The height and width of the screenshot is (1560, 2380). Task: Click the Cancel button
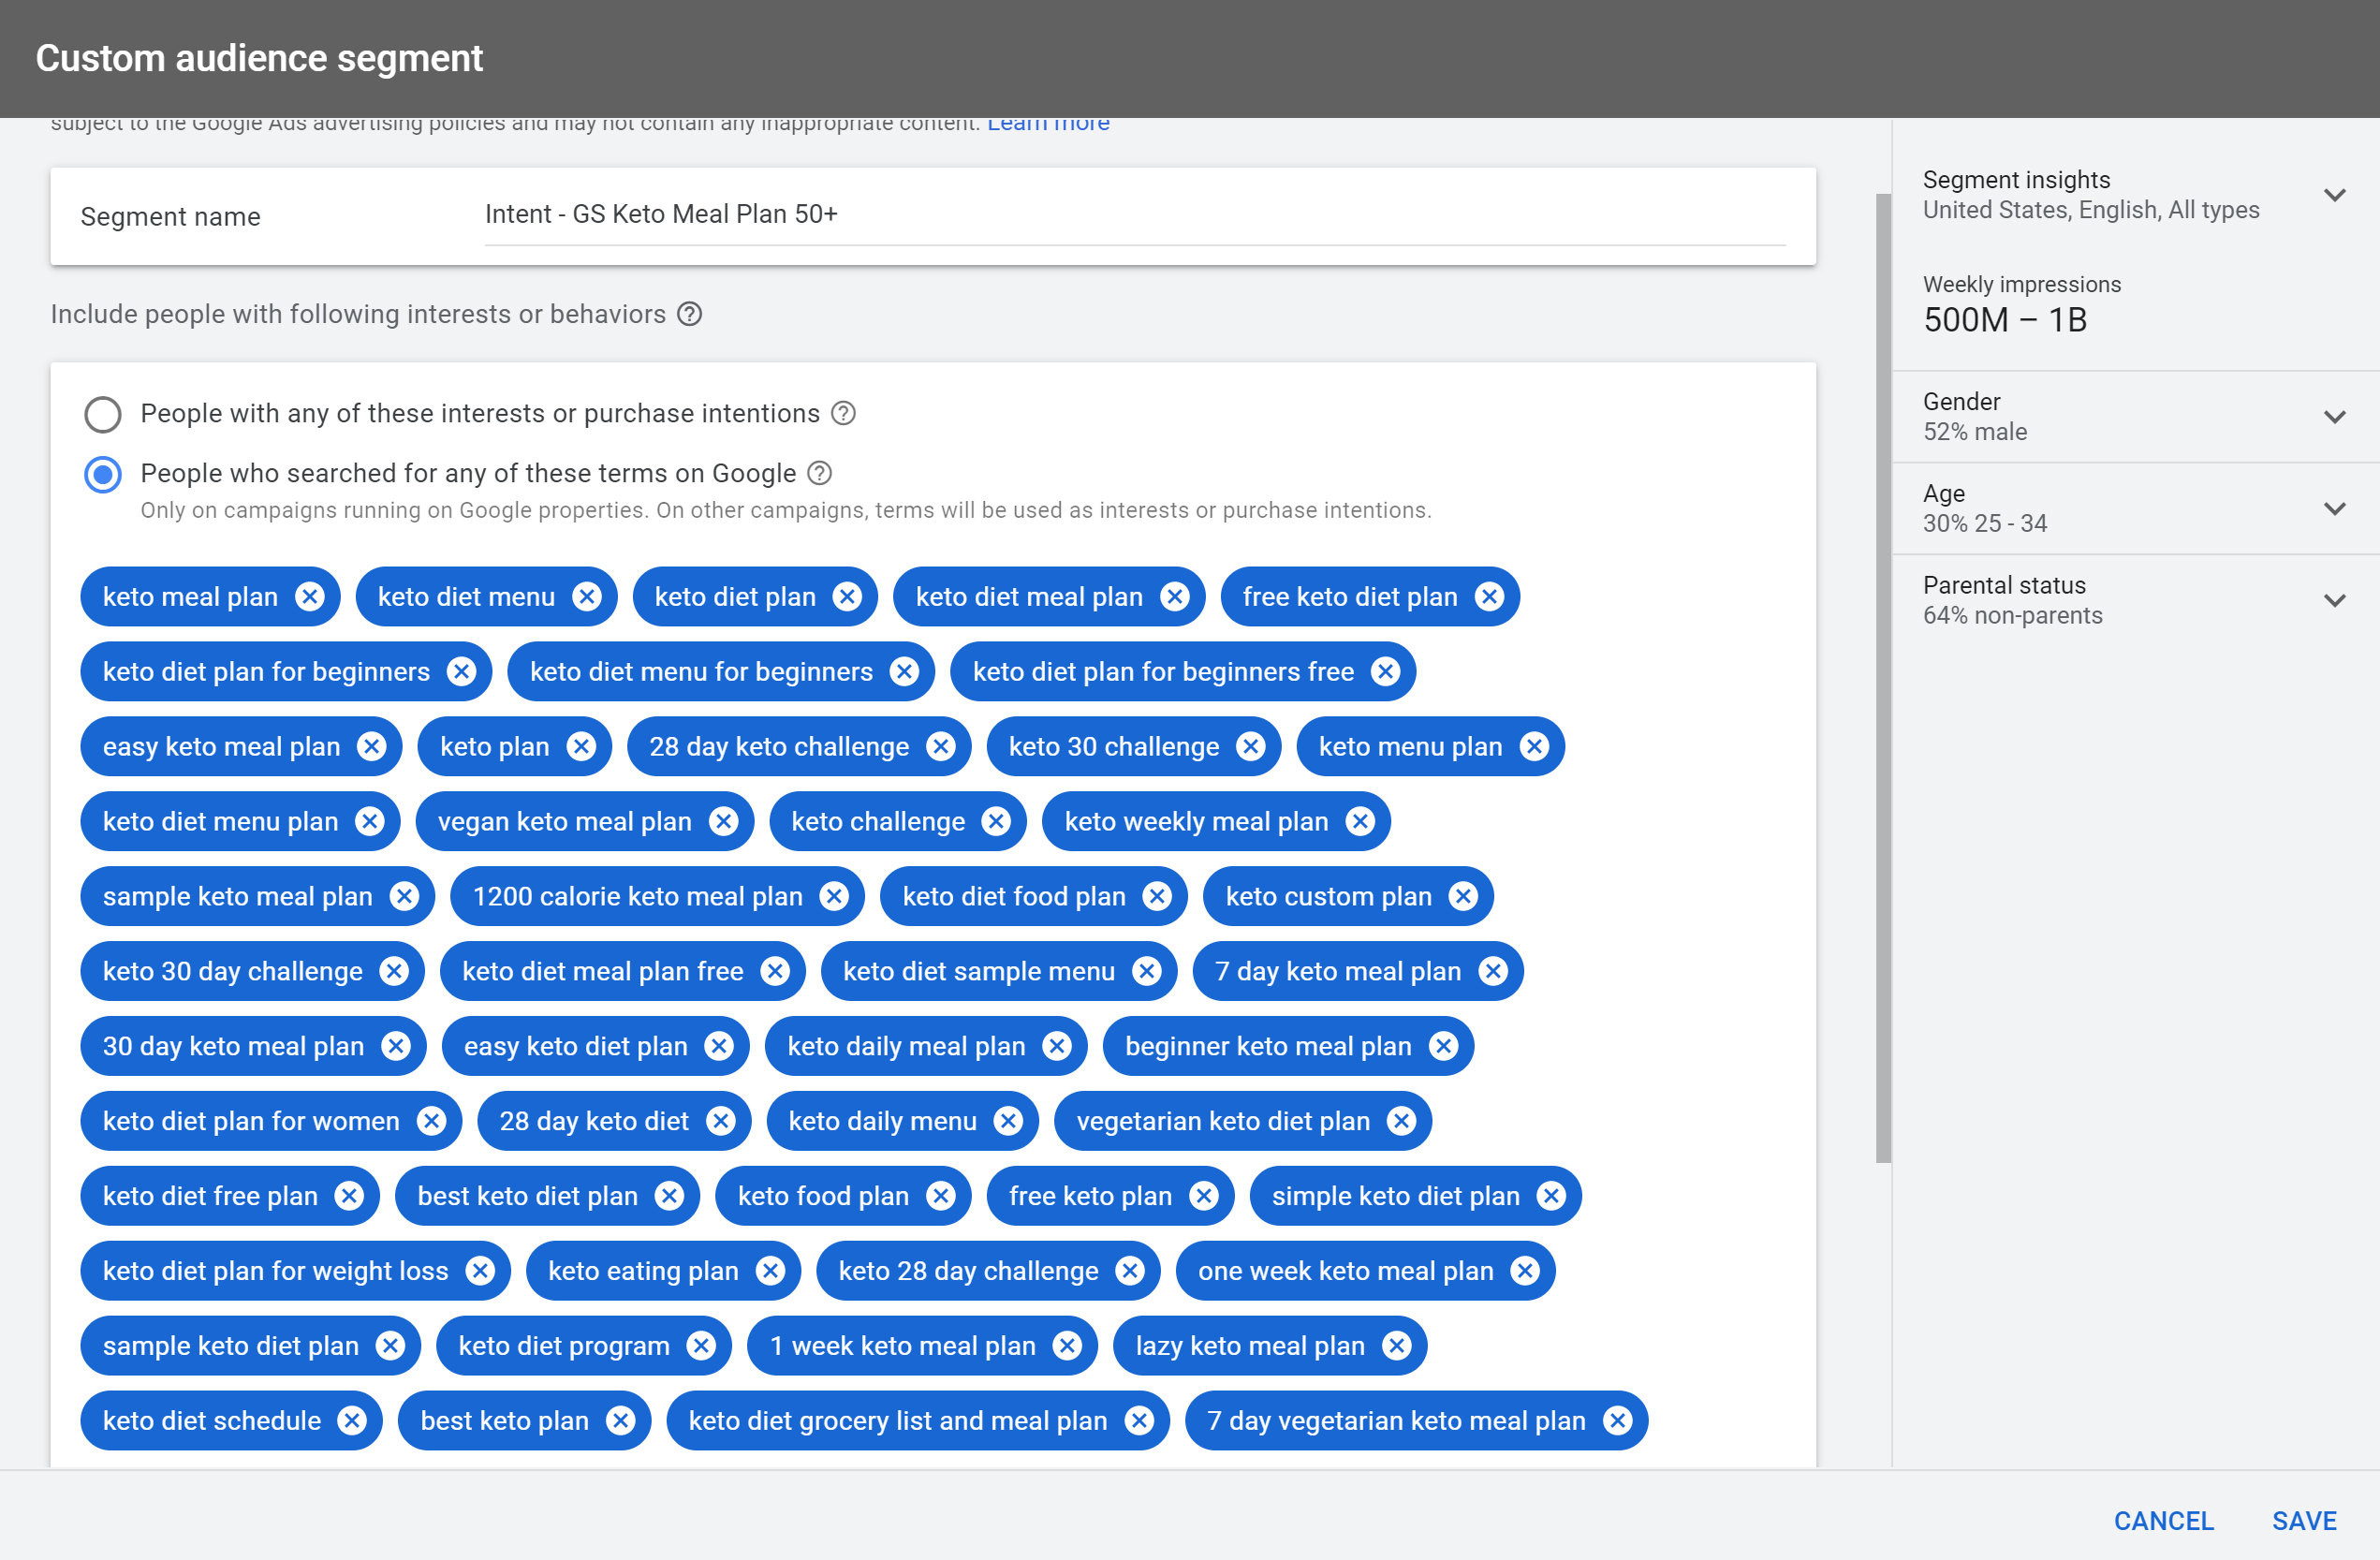pos(2163,1521)
